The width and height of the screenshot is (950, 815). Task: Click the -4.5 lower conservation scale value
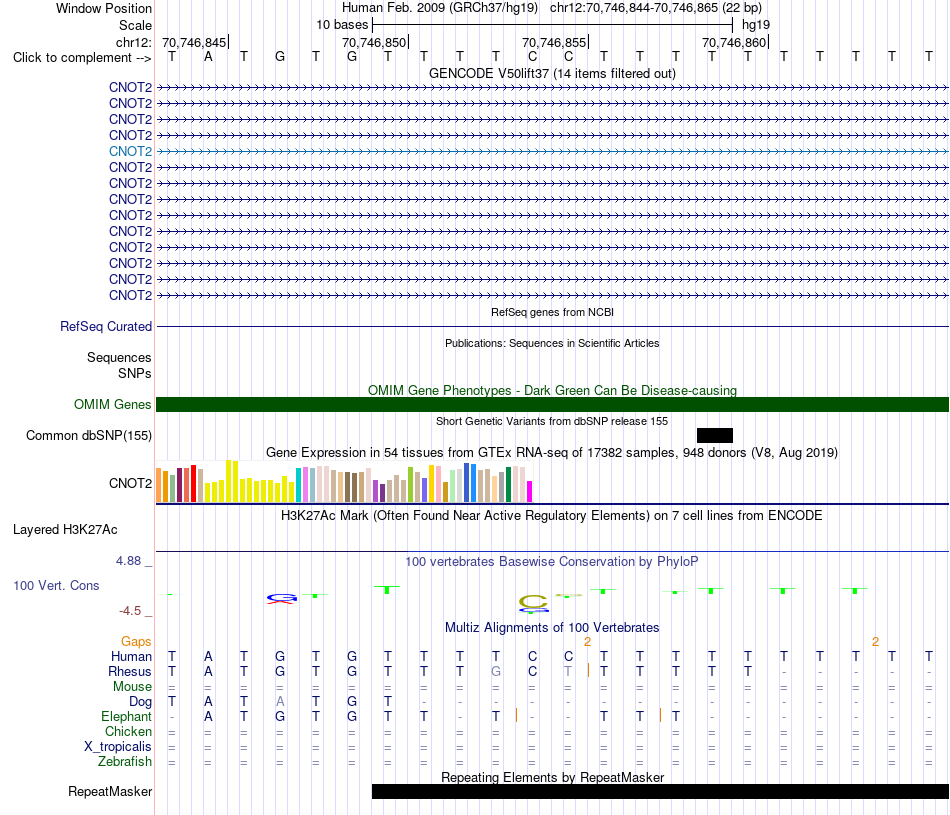click(x=130, y=611)
